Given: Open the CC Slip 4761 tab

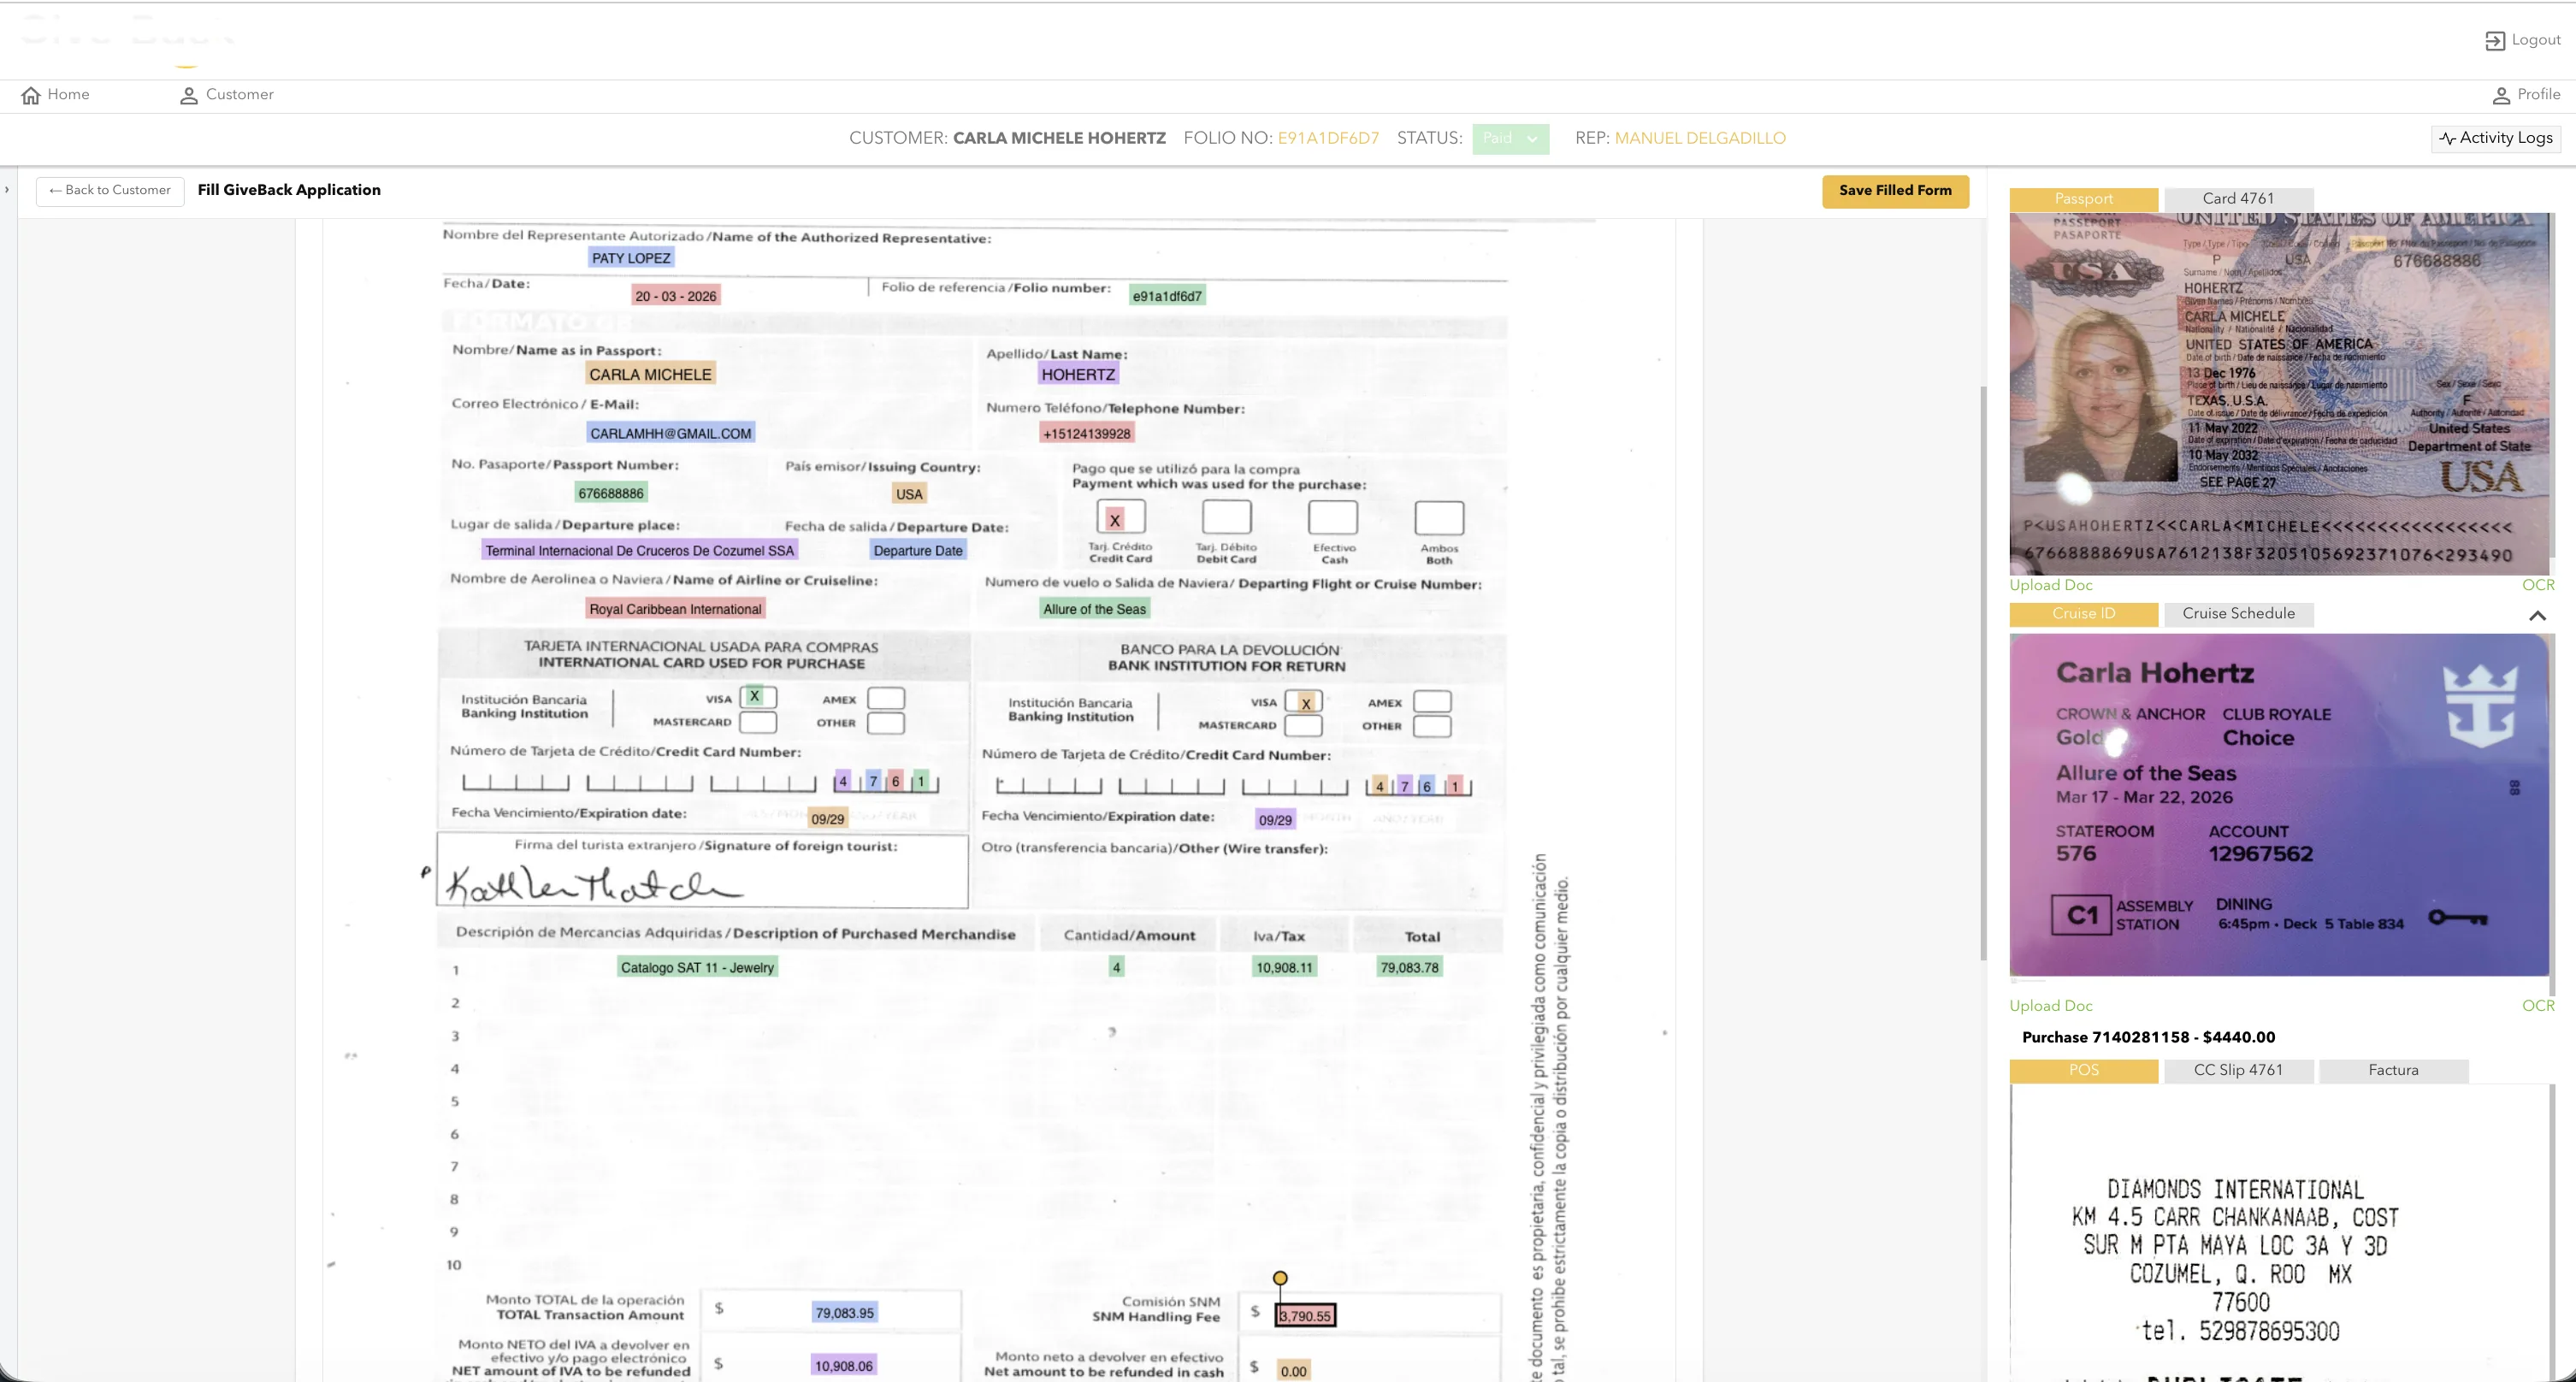Looking at the screenshot, I should point(2238,1070).
